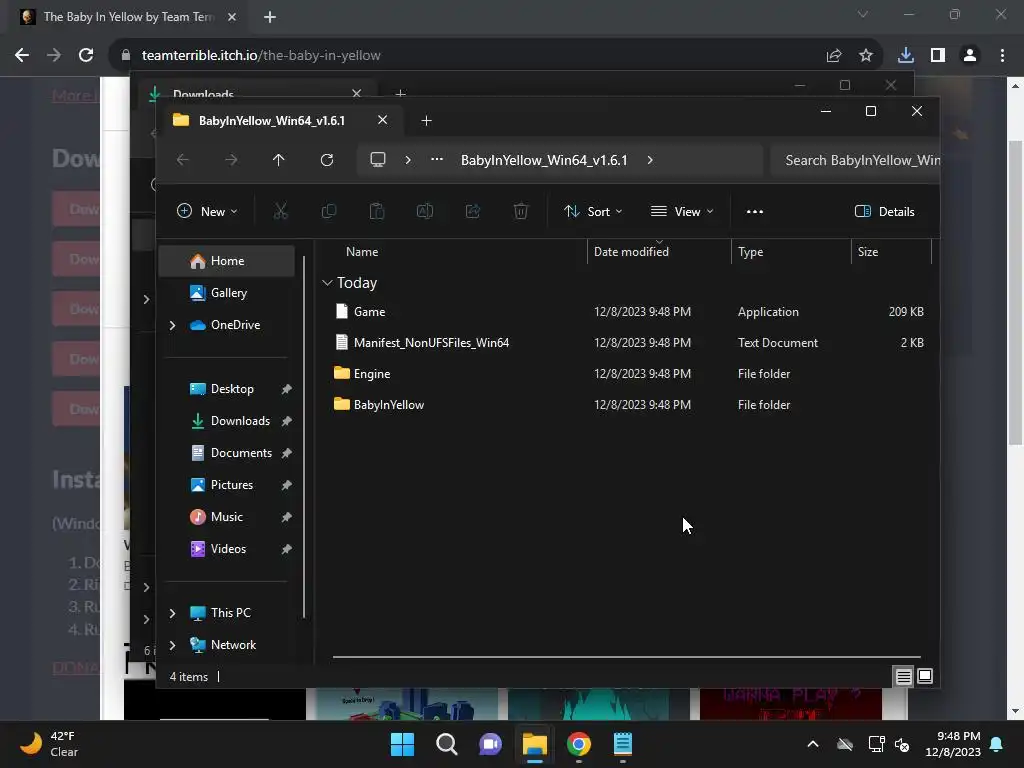Open Music quick access folder
The height and width of the screenshot is (768, 1024).
pos(227,517)
